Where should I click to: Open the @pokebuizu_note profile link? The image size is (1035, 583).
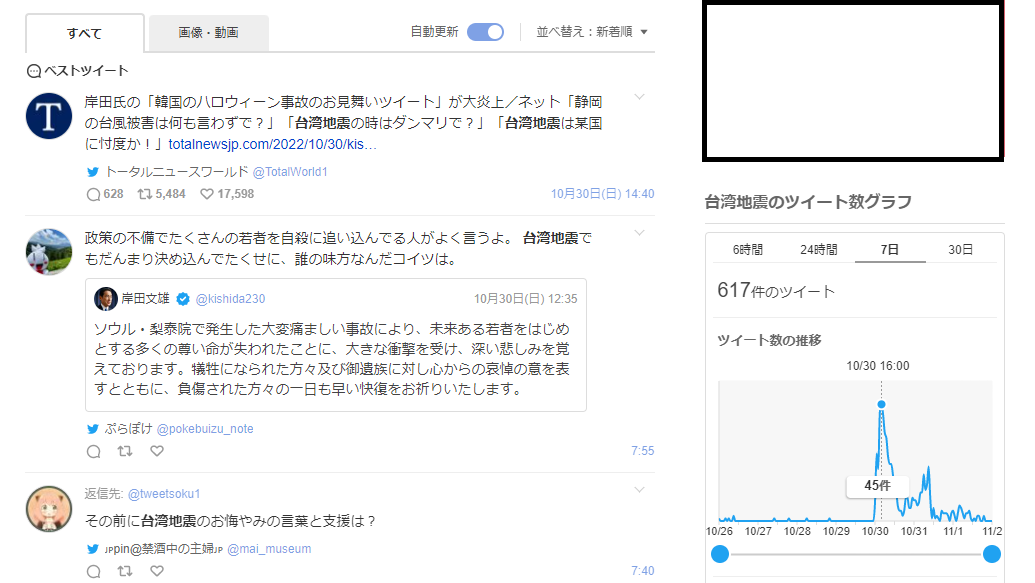[x=205, y=429]
